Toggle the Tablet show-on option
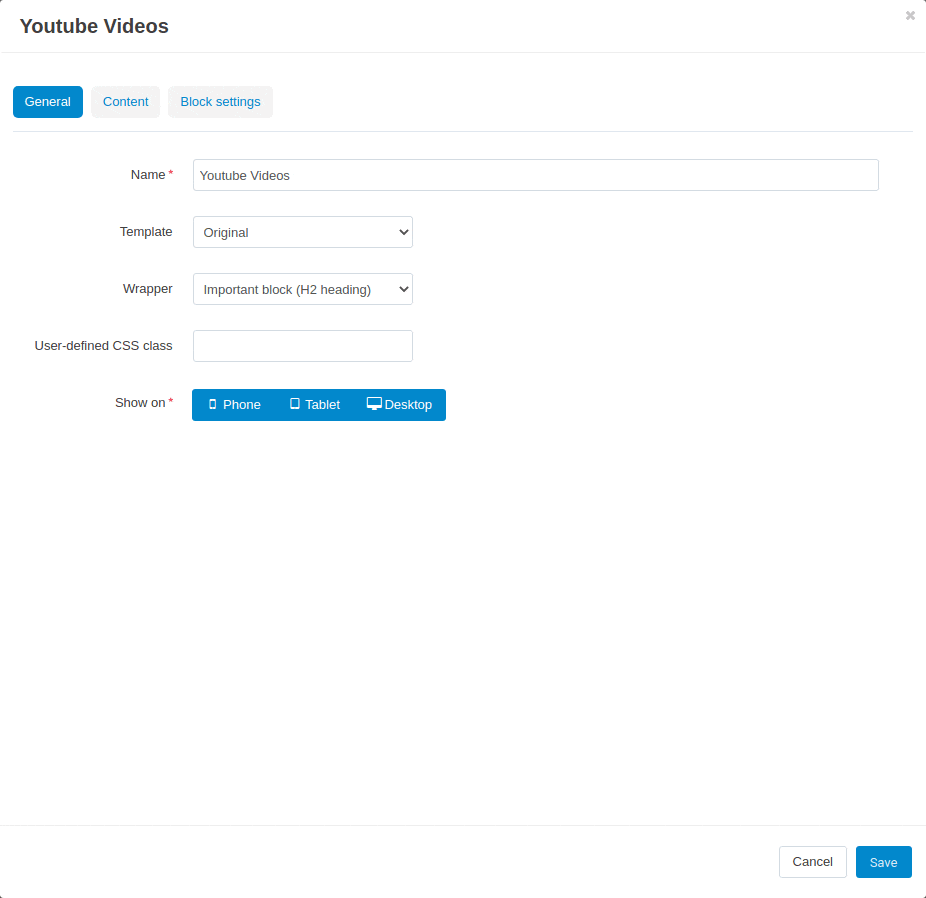 point(315,405)
